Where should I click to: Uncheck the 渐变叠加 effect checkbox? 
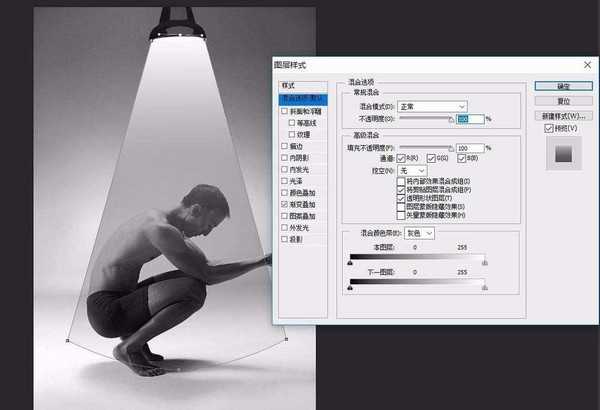284,204
